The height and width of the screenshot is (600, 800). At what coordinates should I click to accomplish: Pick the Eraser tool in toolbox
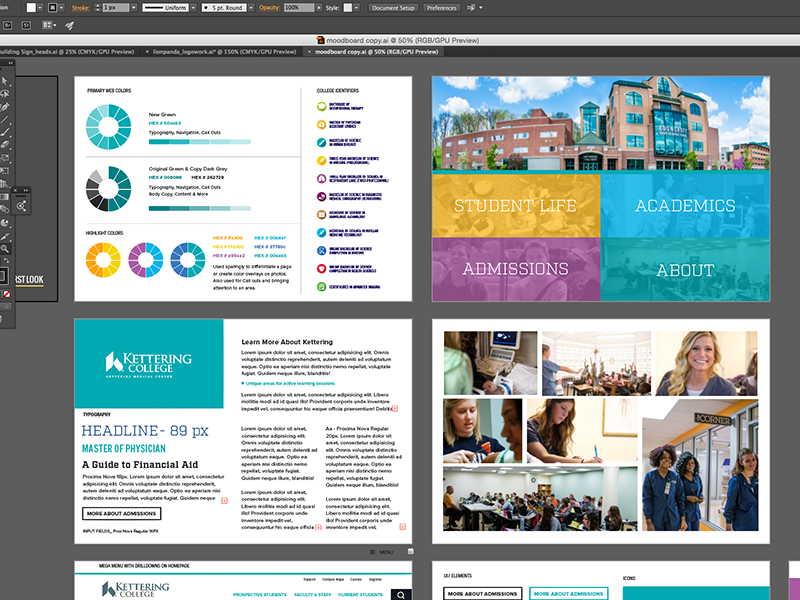point(5,146)
